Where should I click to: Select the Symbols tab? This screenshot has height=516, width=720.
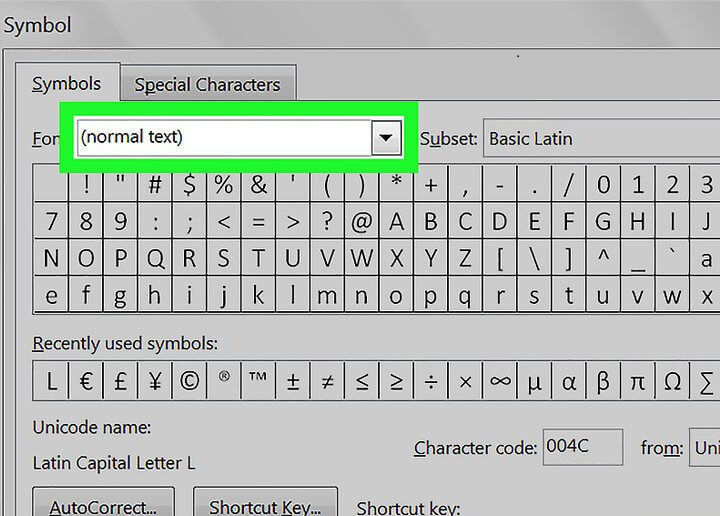point(67,84)
